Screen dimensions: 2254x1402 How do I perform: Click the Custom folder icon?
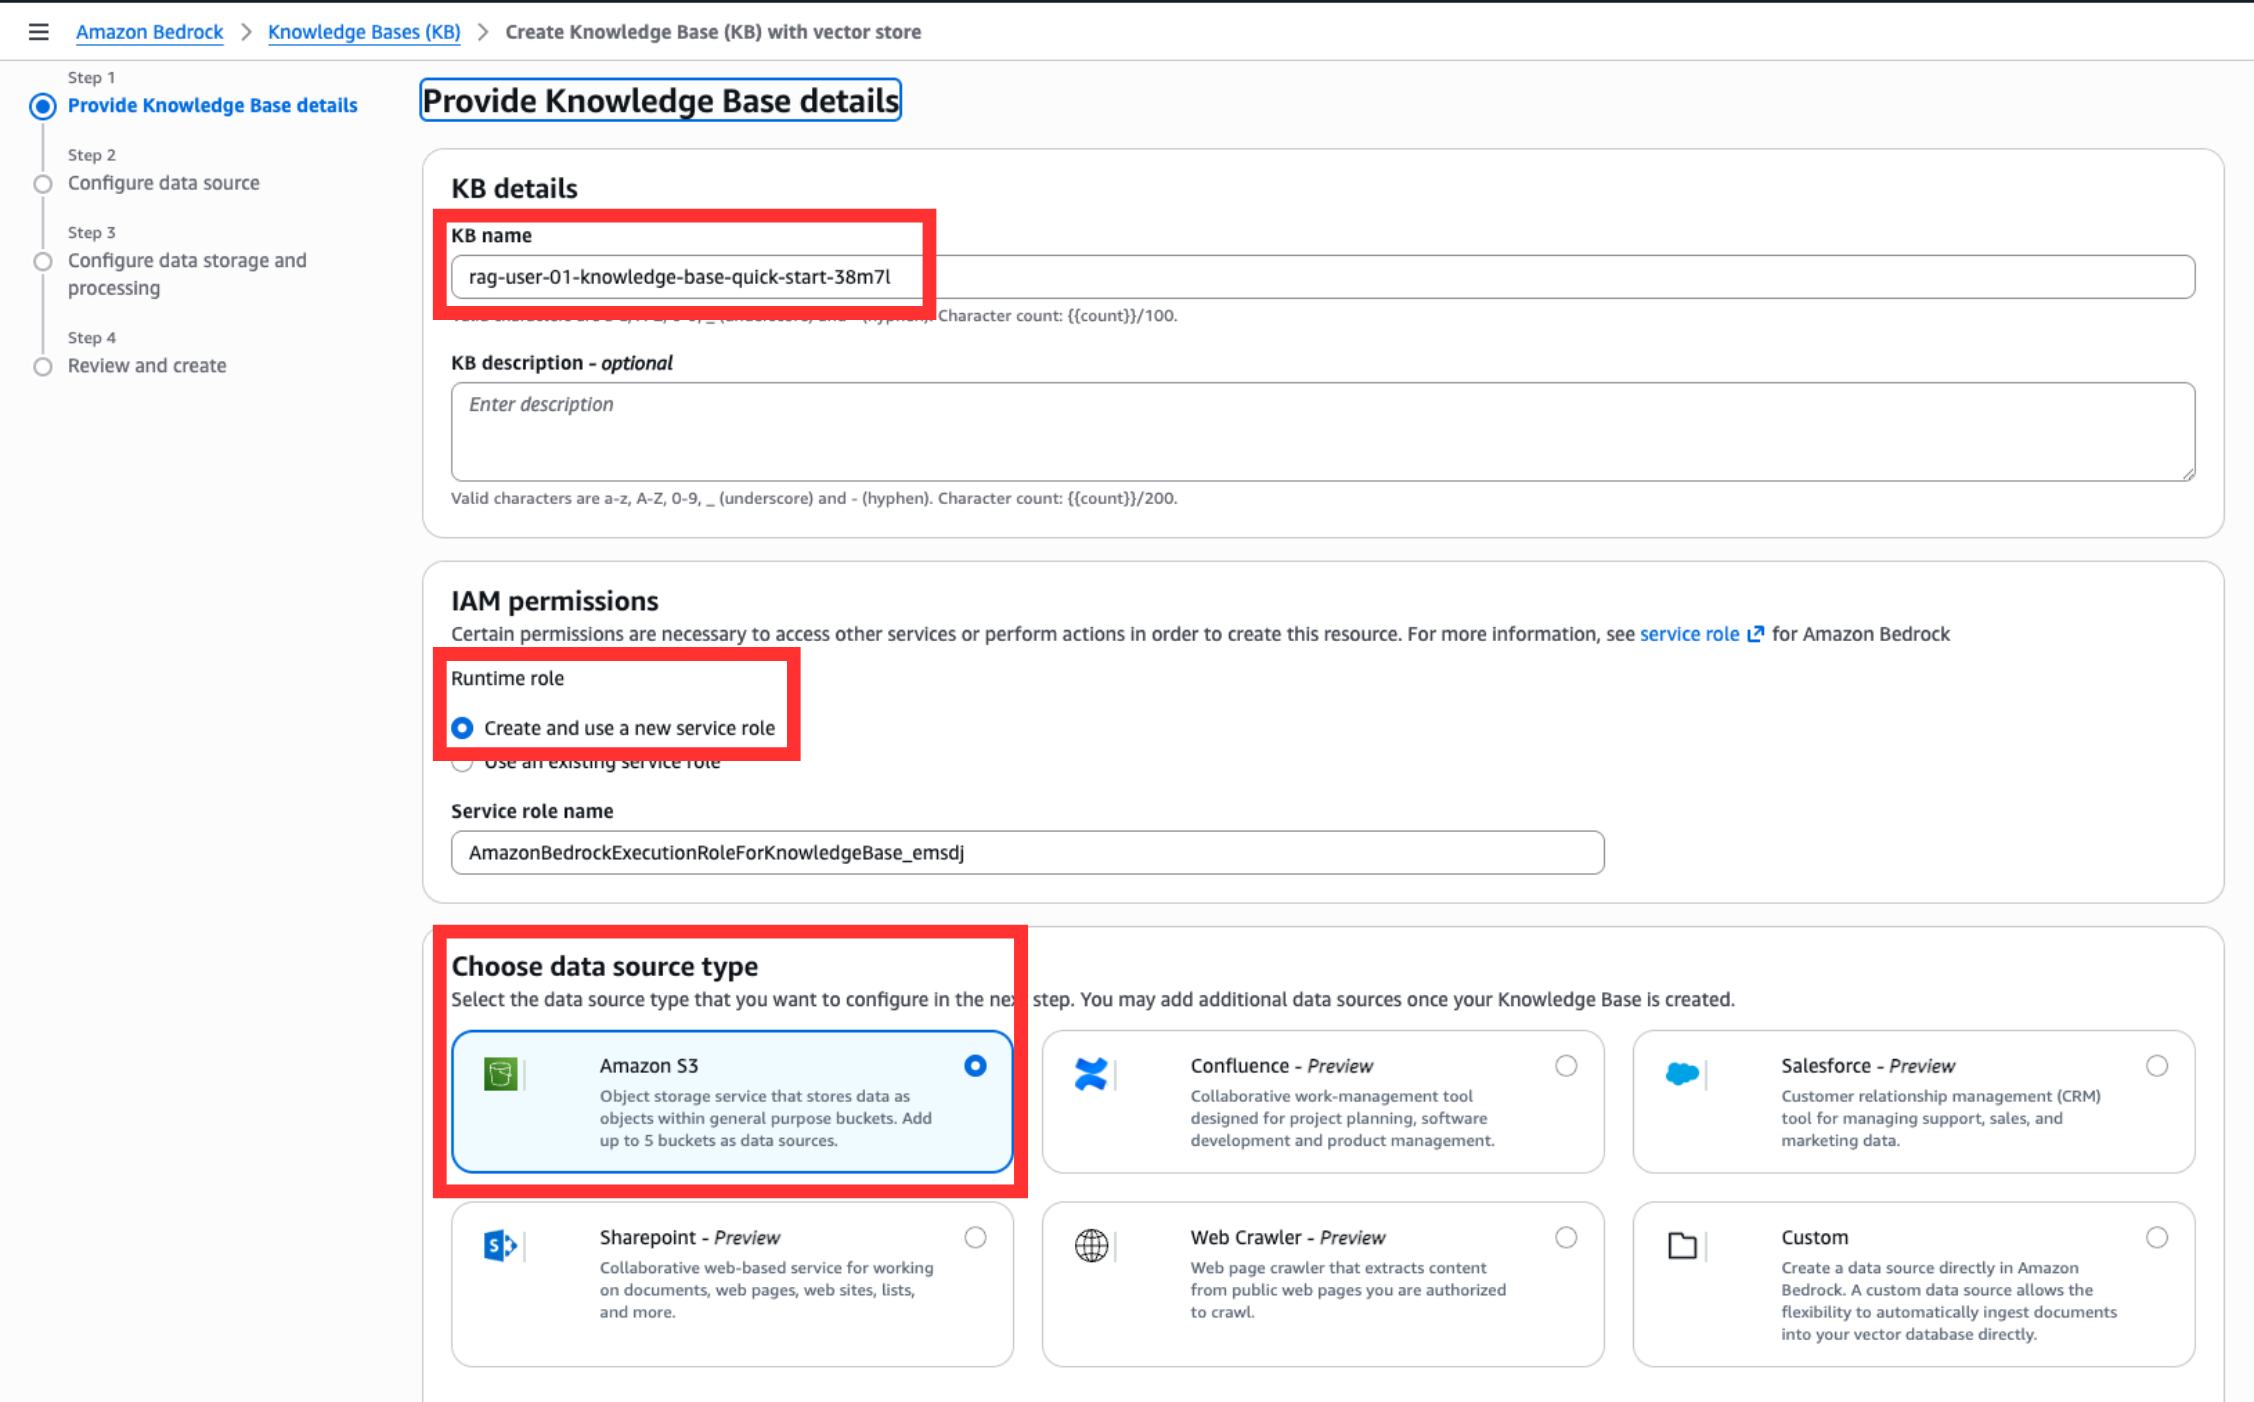(x=1682, y=1246)
